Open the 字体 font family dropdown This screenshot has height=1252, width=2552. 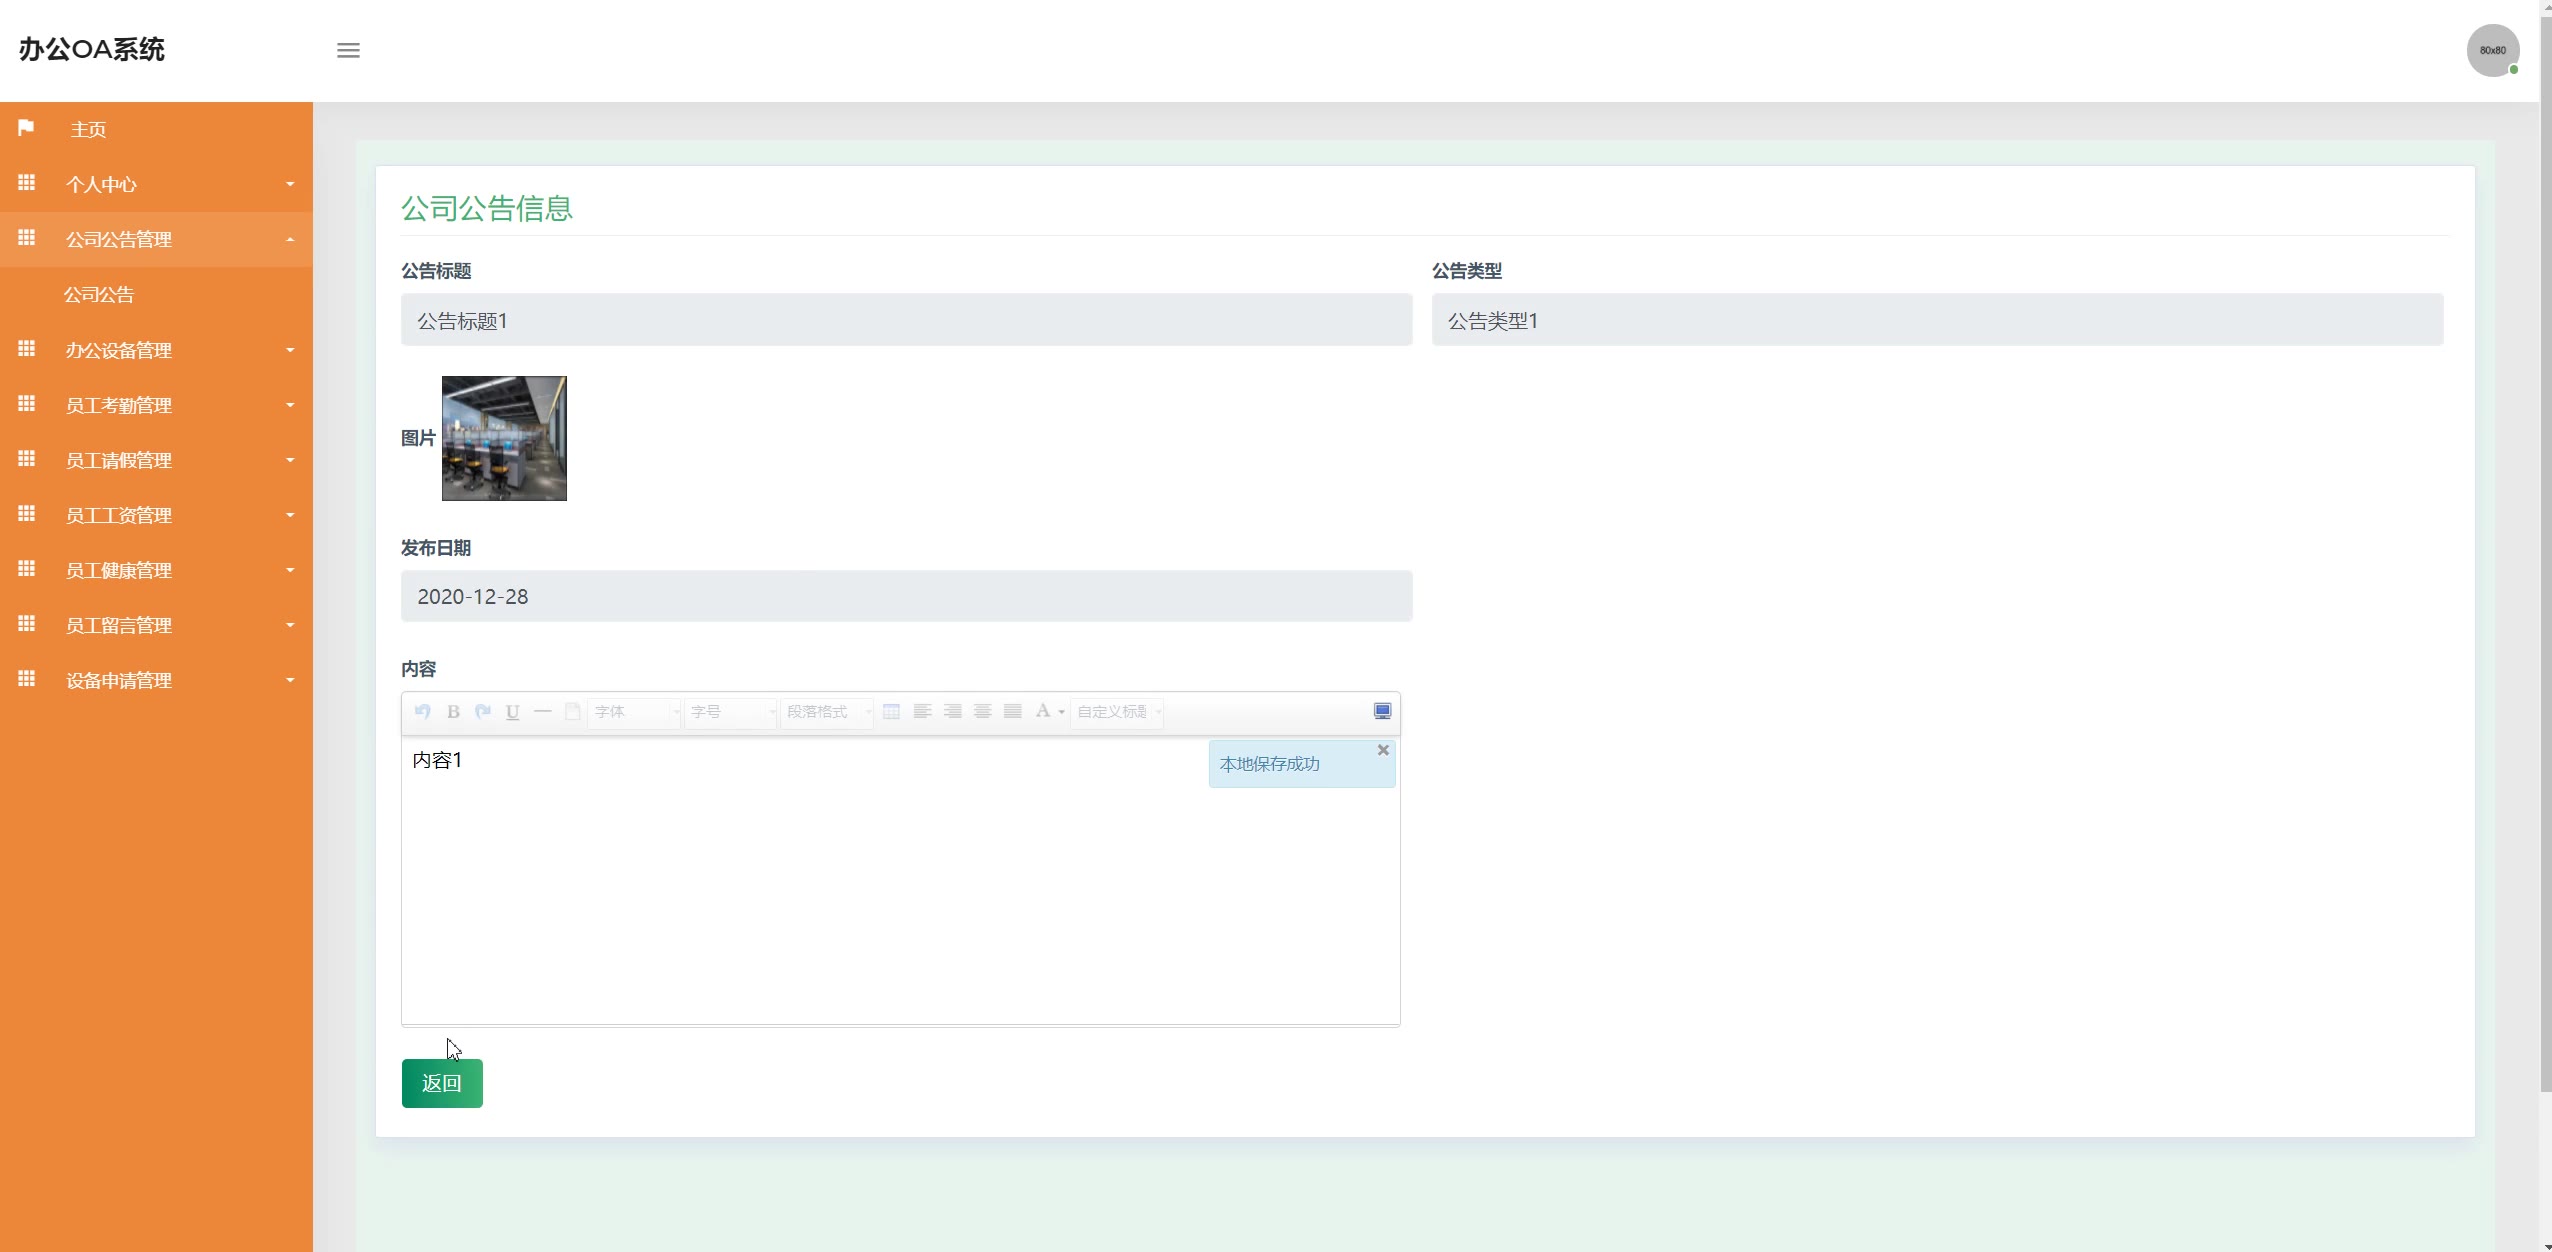pyautogui.click(x=634, y=712)
